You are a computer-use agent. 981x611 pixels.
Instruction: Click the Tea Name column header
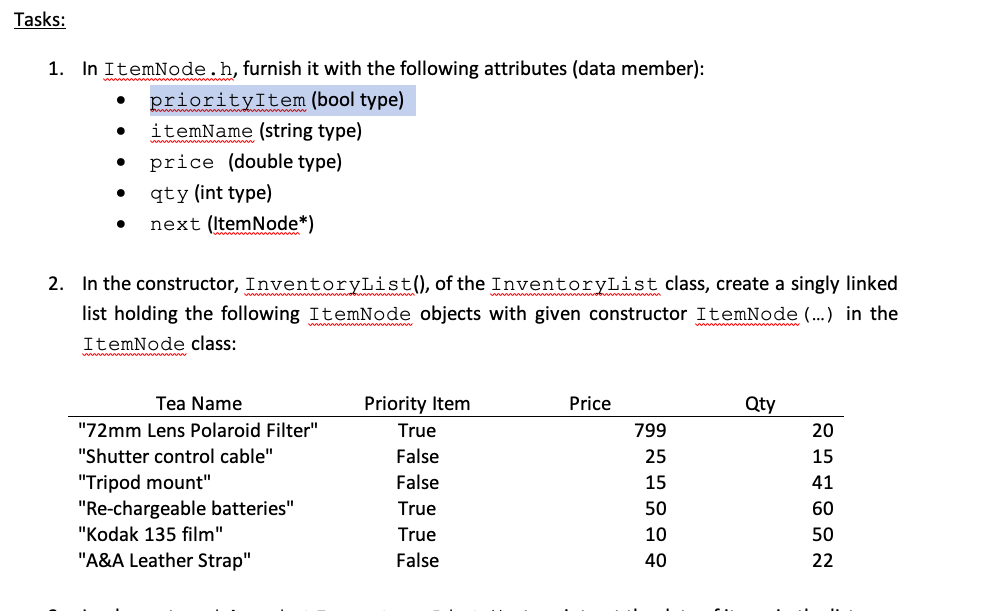point(198,403)
